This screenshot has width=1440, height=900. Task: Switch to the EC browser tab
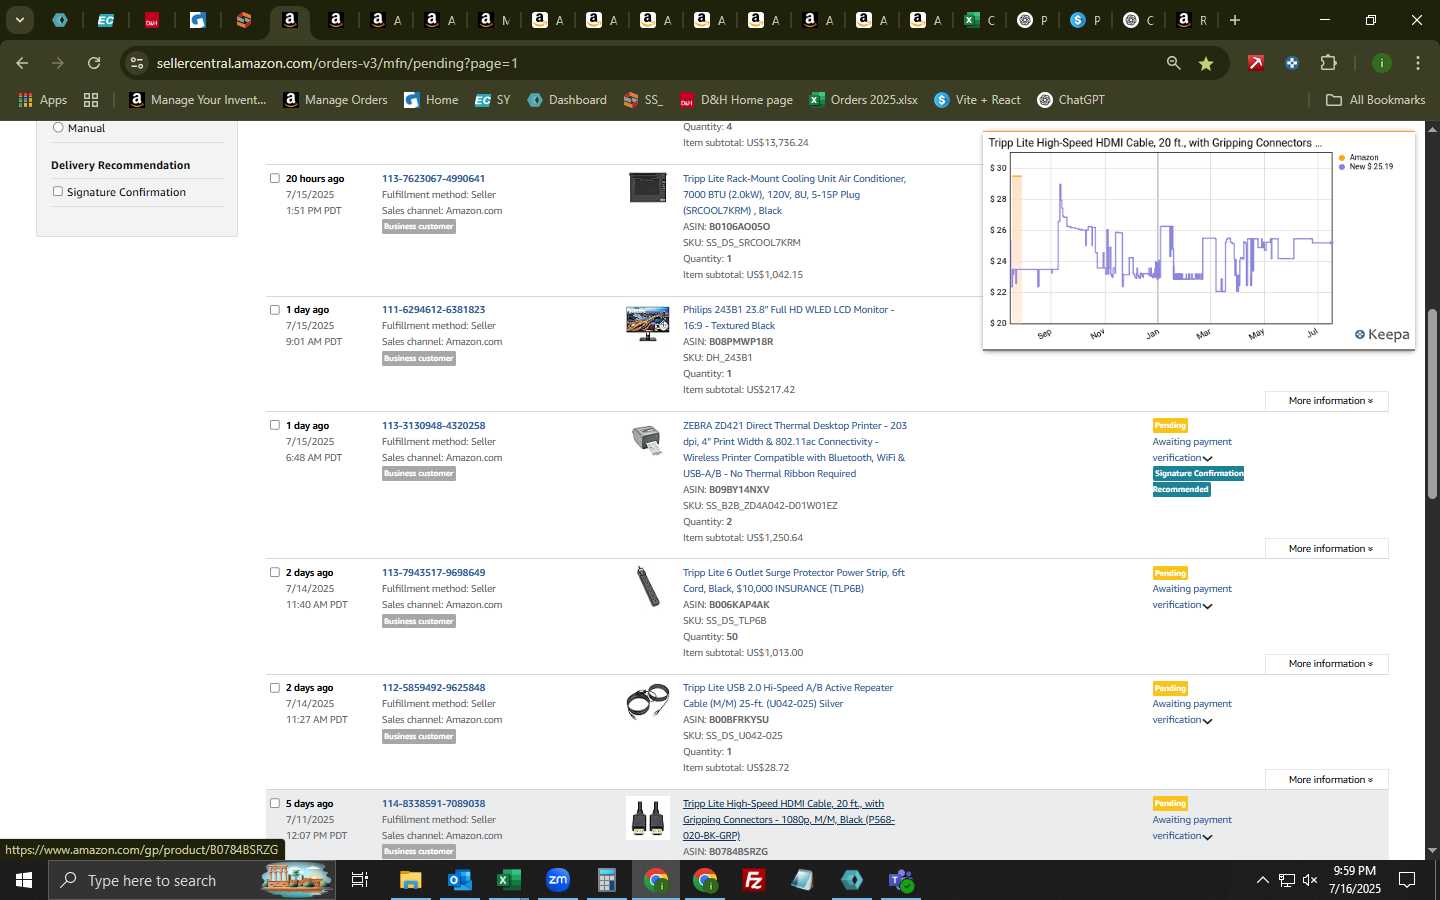click(x=105, y=20)
